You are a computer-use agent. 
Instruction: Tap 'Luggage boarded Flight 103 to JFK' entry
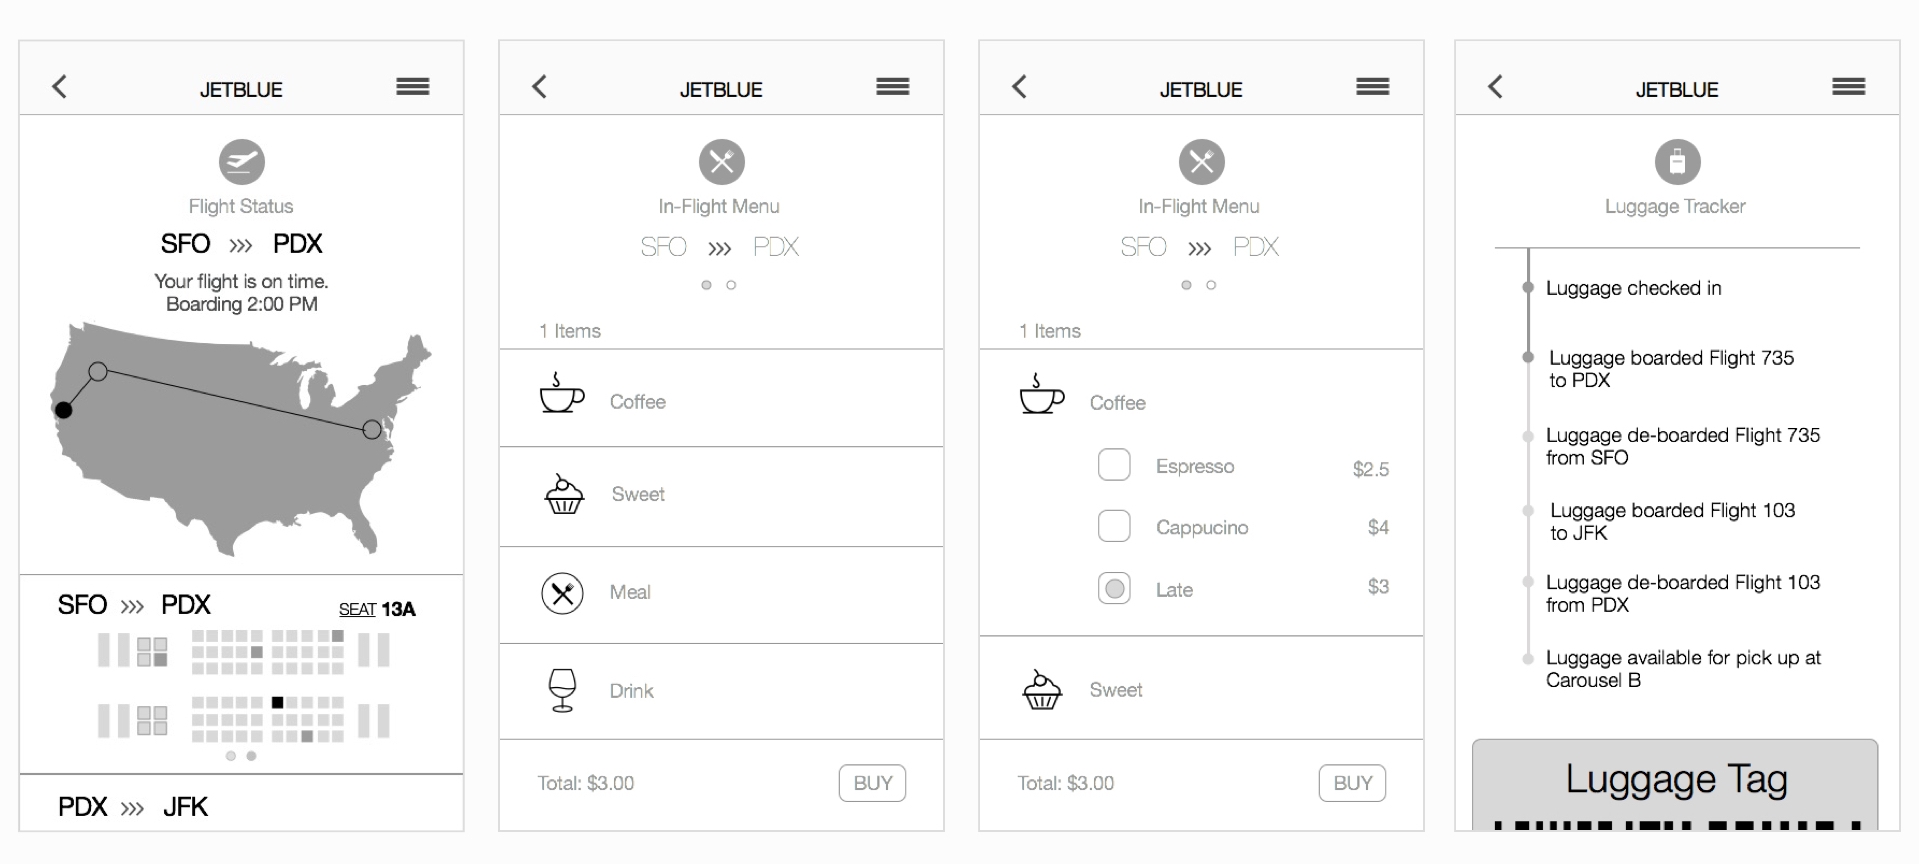click(x=1672, y=521)
